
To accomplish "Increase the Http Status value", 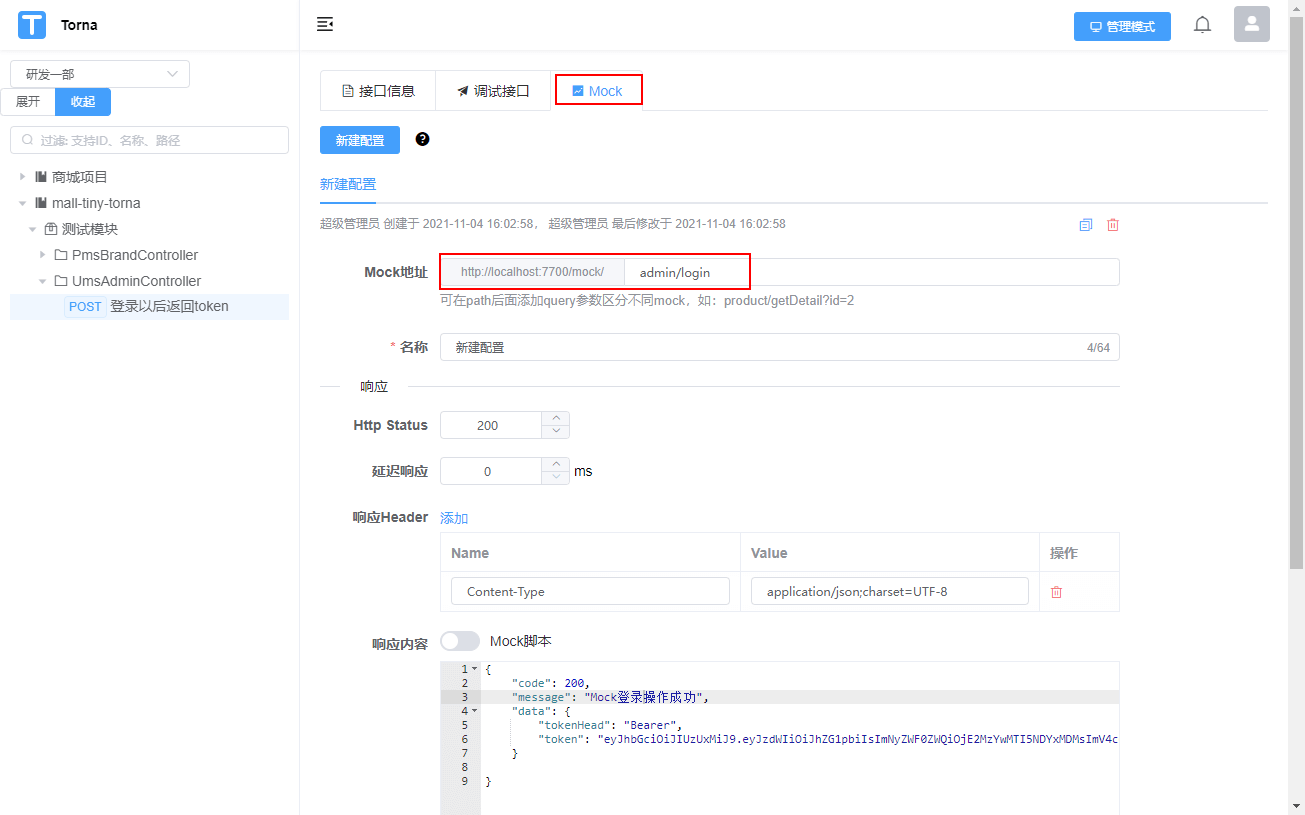I will (555, 418).
